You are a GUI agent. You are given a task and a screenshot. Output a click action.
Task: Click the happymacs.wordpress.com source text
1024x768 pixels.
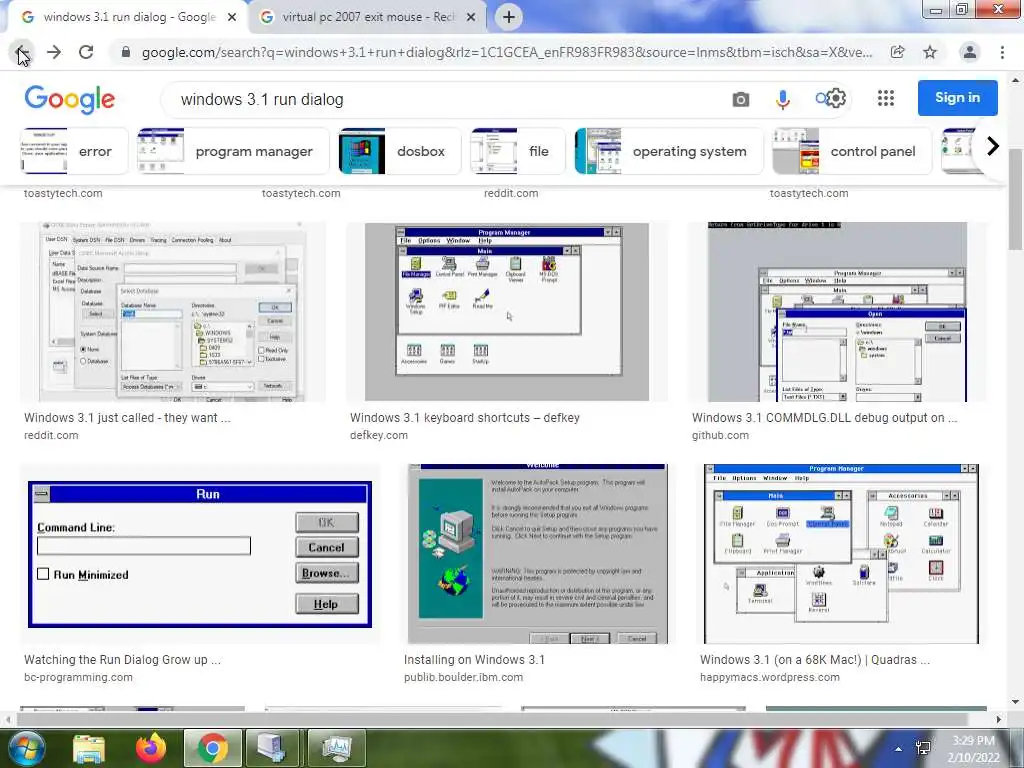point(770,678)
